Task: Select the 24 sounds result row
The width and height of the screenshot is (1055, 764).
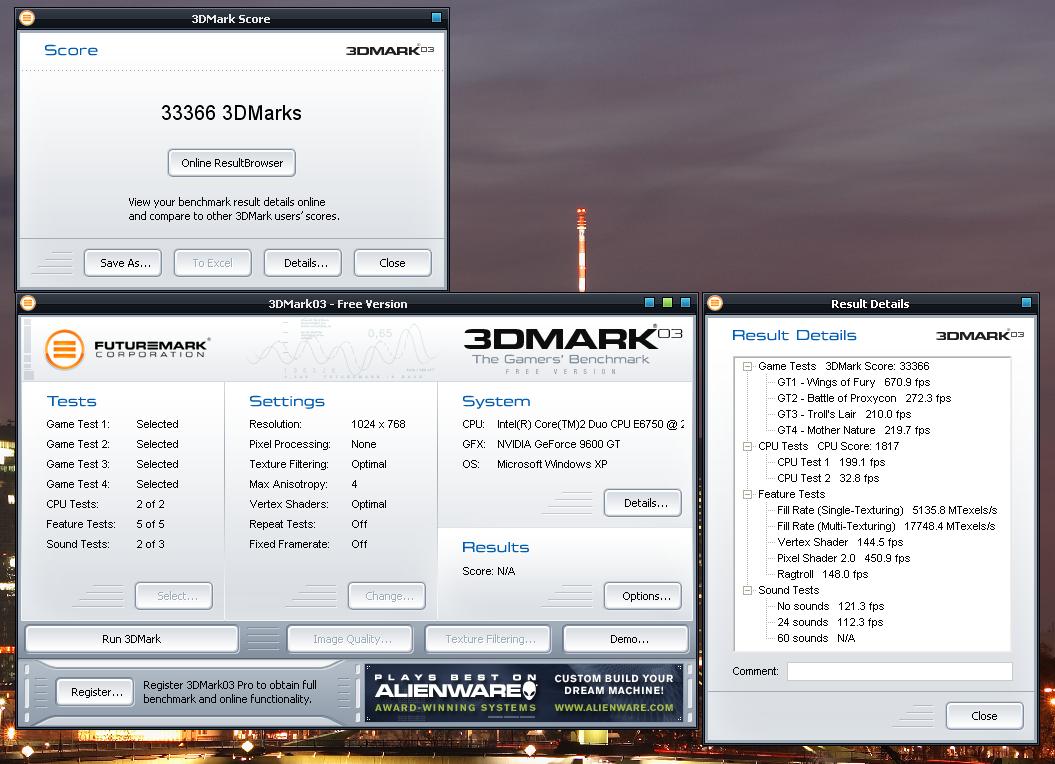Action: (x=830, y=623)
